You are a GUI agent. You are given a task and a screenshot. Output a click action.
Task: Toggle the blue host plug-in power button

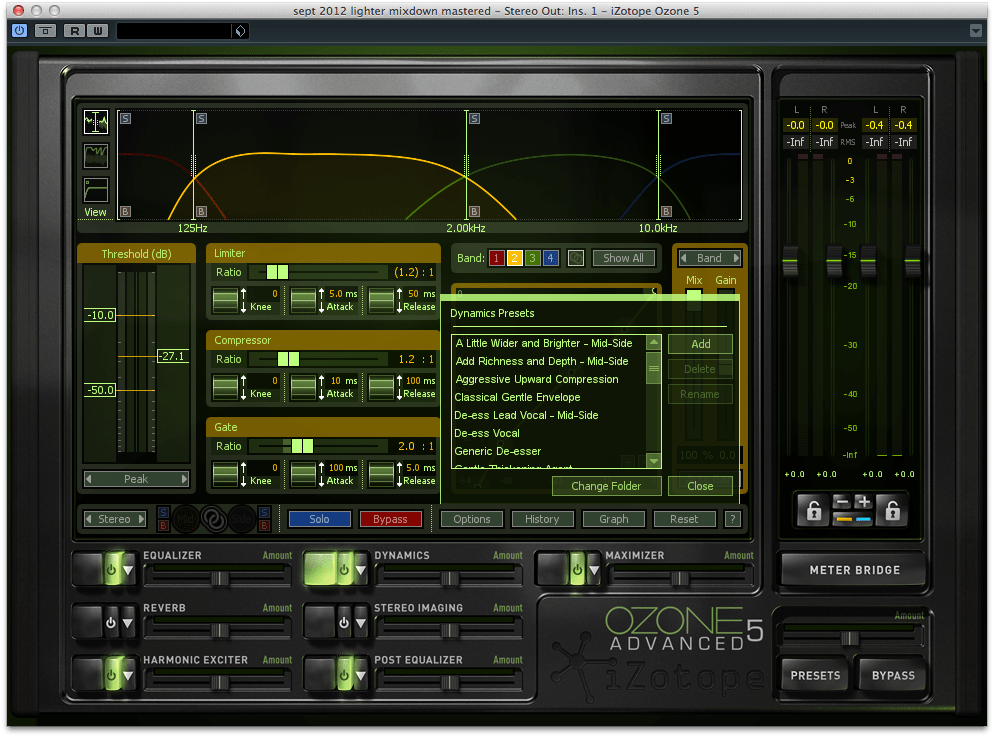click(x=20, y=30)
